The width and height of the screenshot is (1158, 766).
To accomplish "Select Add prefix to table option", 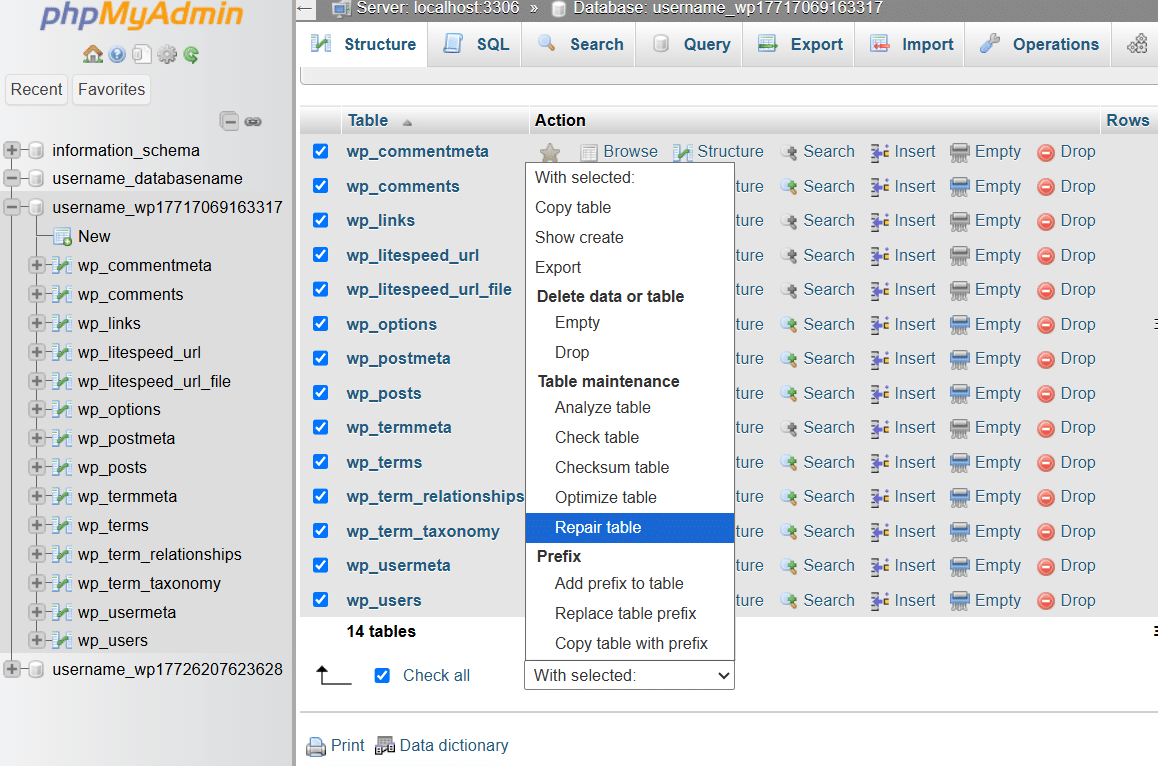I will (630, 584).
